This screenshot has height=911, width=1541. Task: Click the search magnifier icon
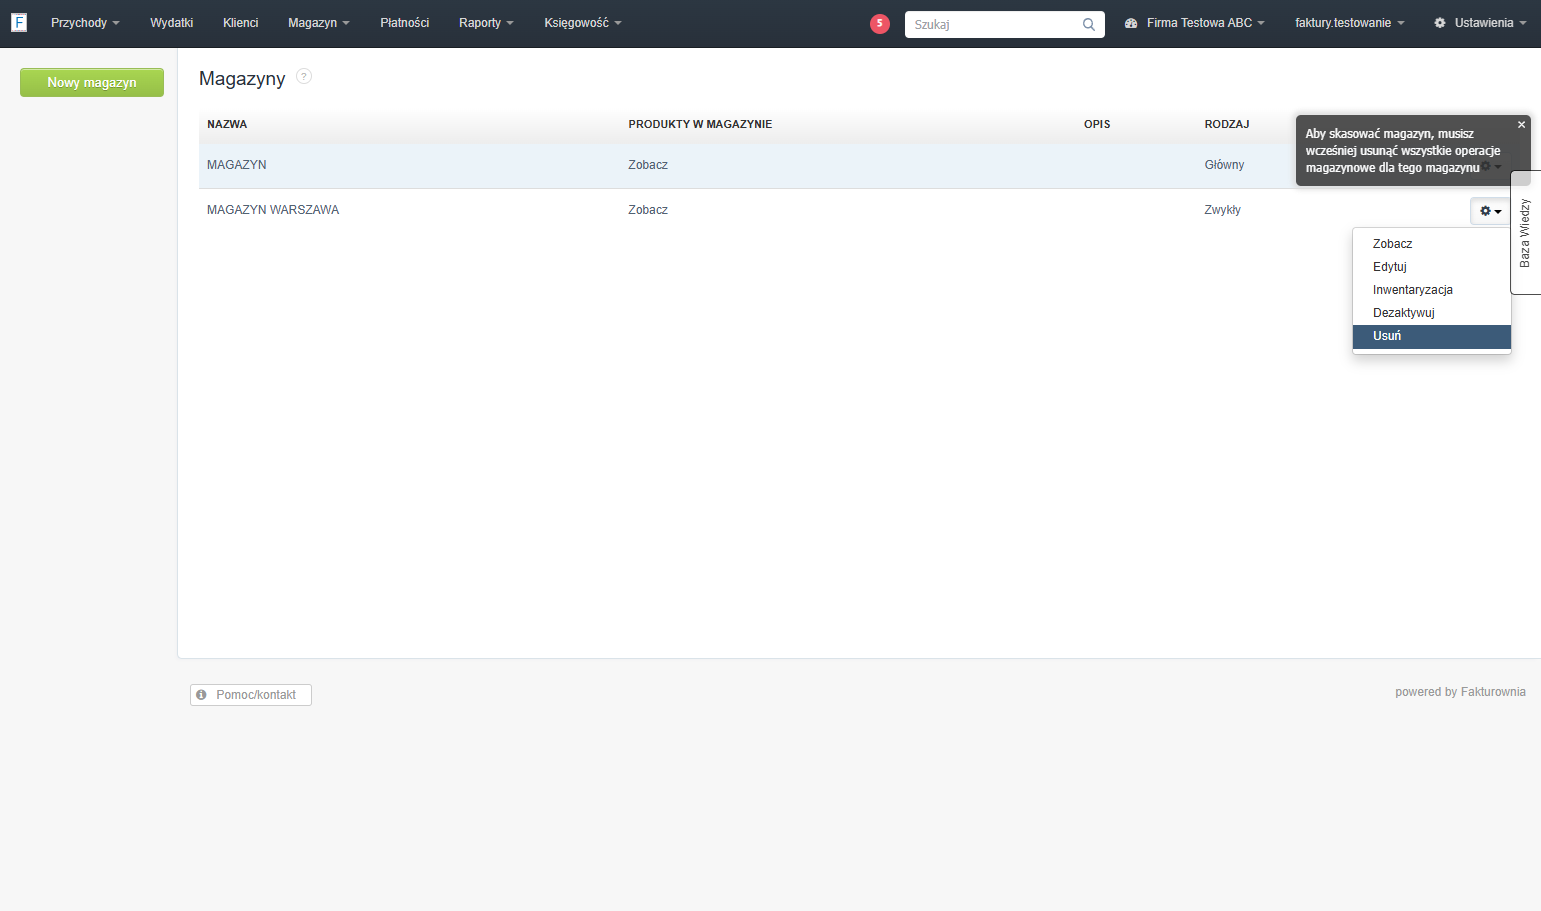[x=1089, y=24]
